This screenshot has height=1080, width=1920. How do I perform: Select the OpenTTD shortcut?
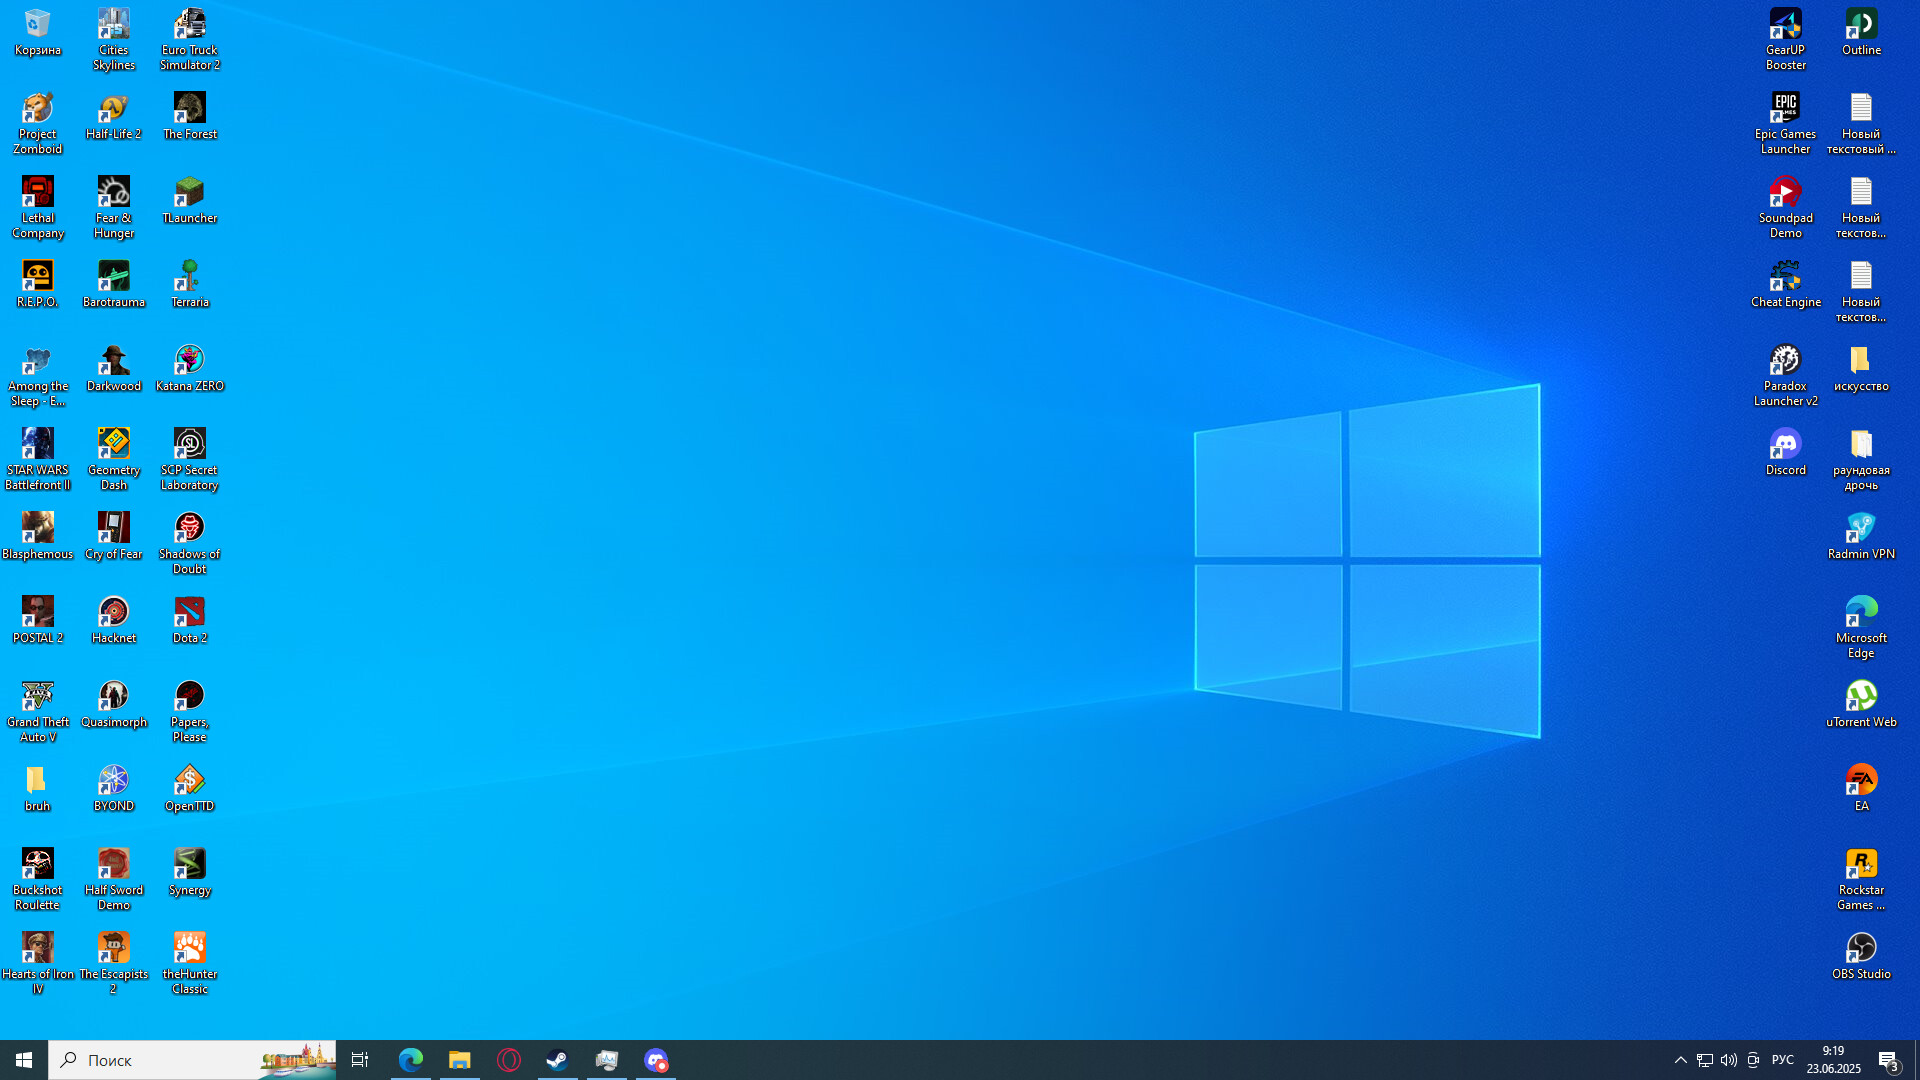190,789
